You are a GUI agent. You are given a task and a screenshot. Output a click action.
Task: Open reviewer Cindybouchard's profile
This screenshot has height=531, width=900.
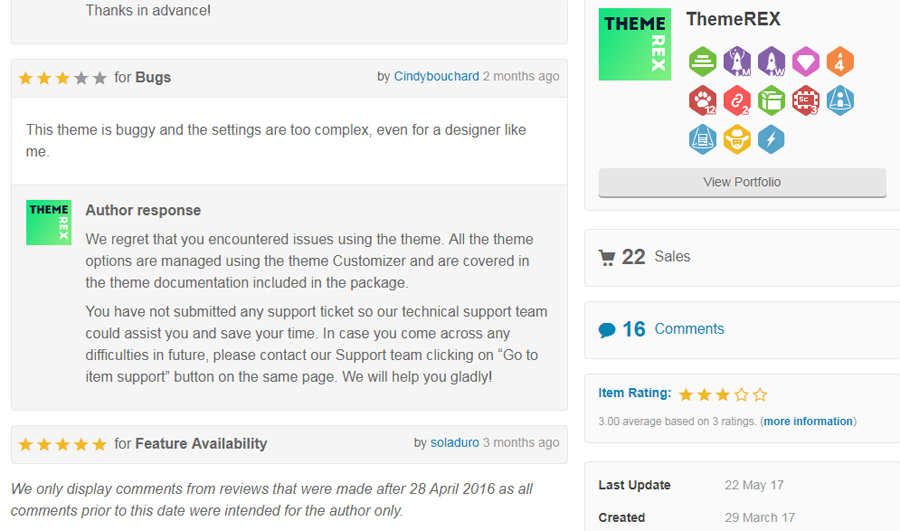436,76
